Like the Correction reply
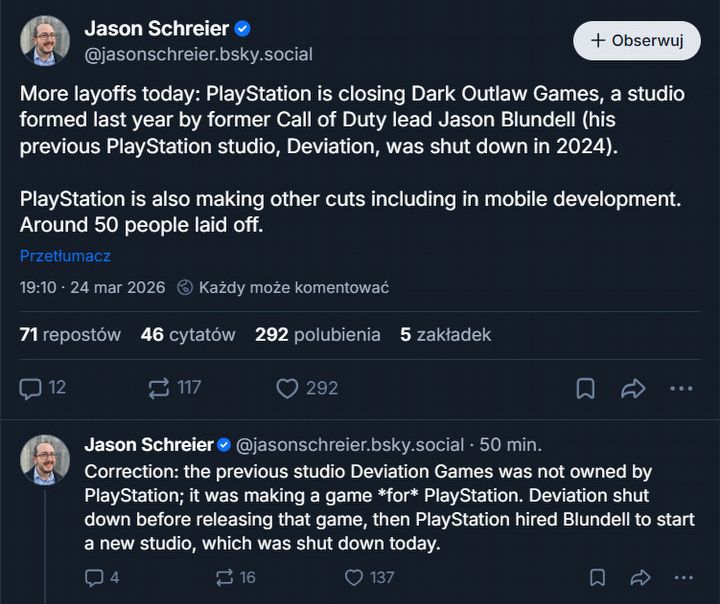 [354, 577]
